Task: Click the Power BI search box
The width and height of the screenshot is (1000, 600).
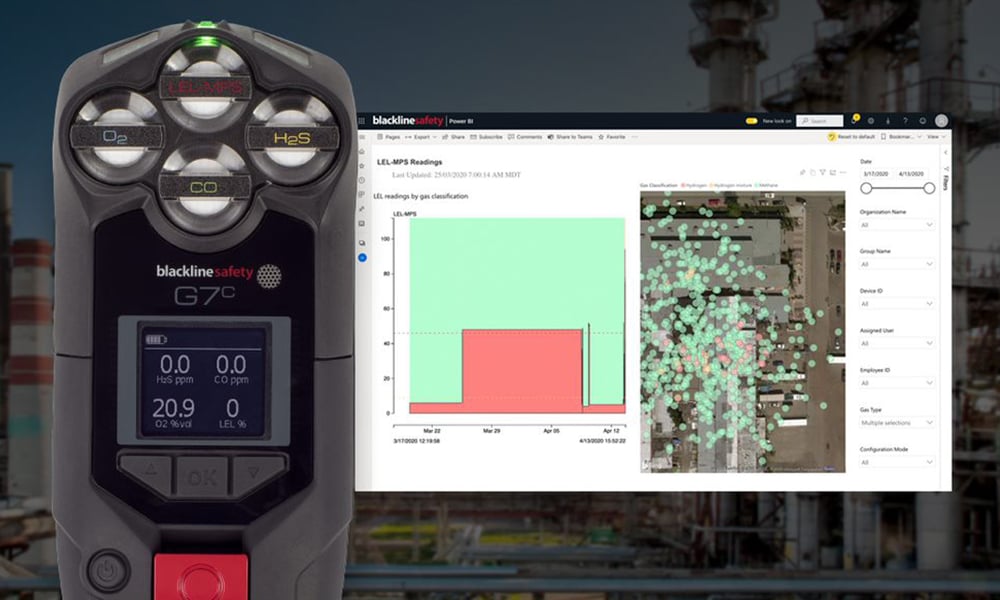Action: click(820, 121)
